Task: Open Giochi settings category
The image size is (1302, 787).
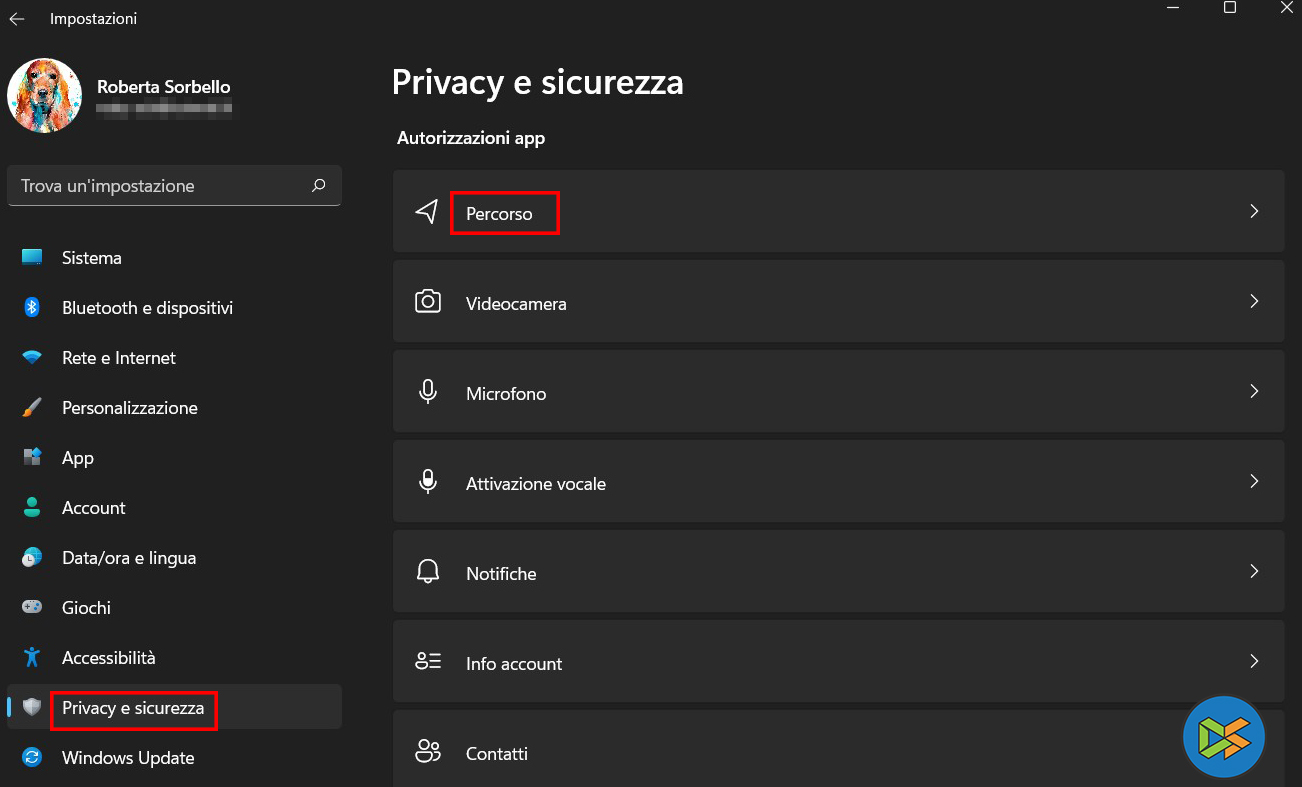Action: pyautogui.click(x=86, y=608)
